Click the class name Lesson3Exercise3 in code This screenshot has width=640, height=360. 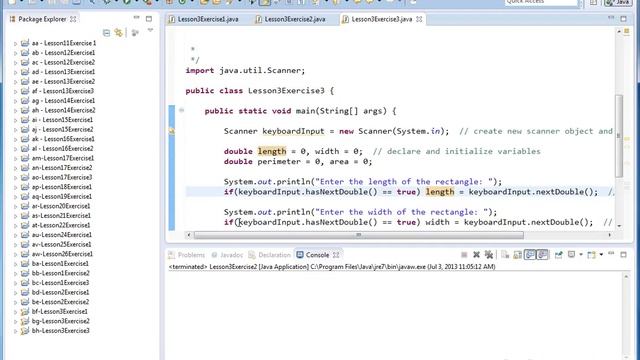click(x=286, y=91)
